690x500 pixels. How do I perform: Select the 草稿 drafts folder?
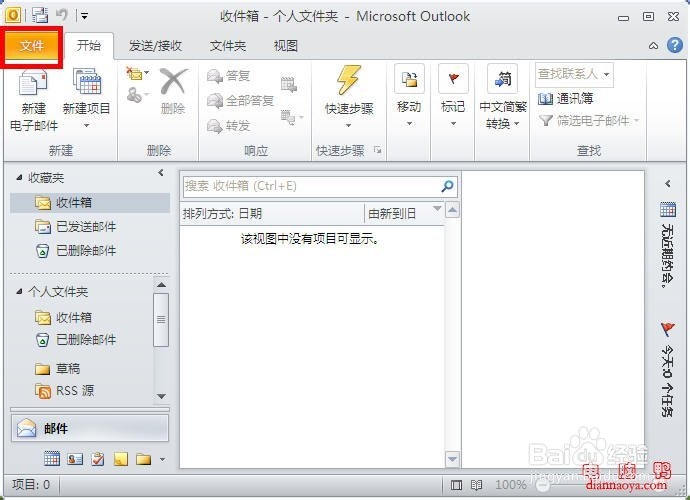coord(58,368)
